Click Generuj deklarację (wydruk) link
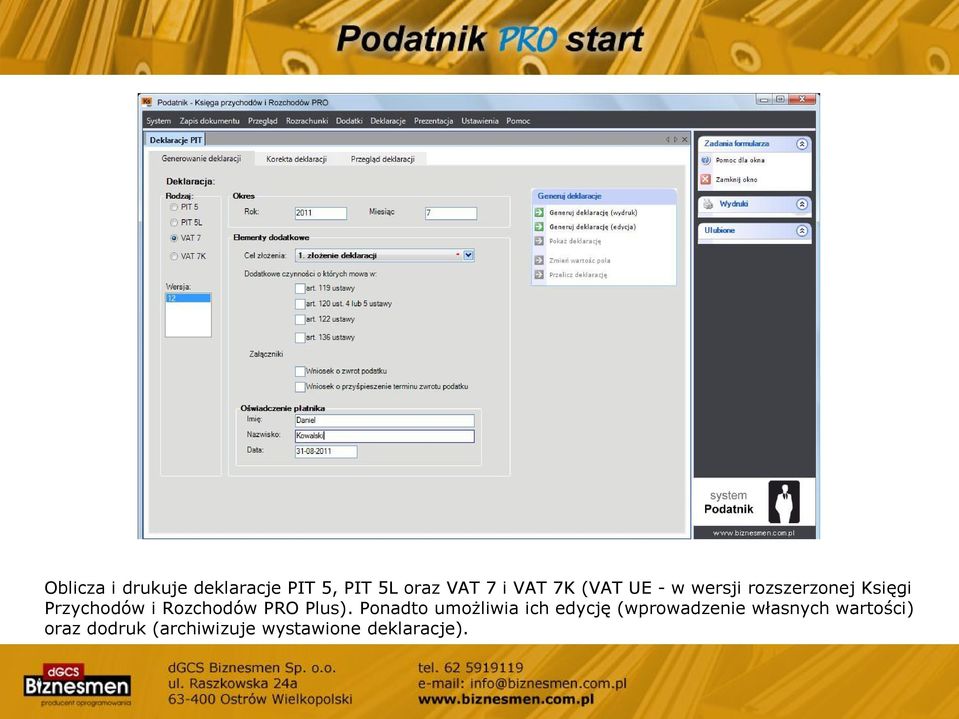Screen dimensions: 959x719 tap(593, 213)
